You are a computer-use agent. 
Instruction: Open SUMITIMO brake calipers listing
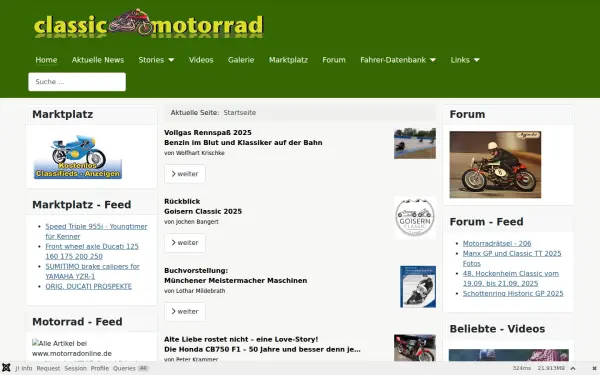coord(92,271)
